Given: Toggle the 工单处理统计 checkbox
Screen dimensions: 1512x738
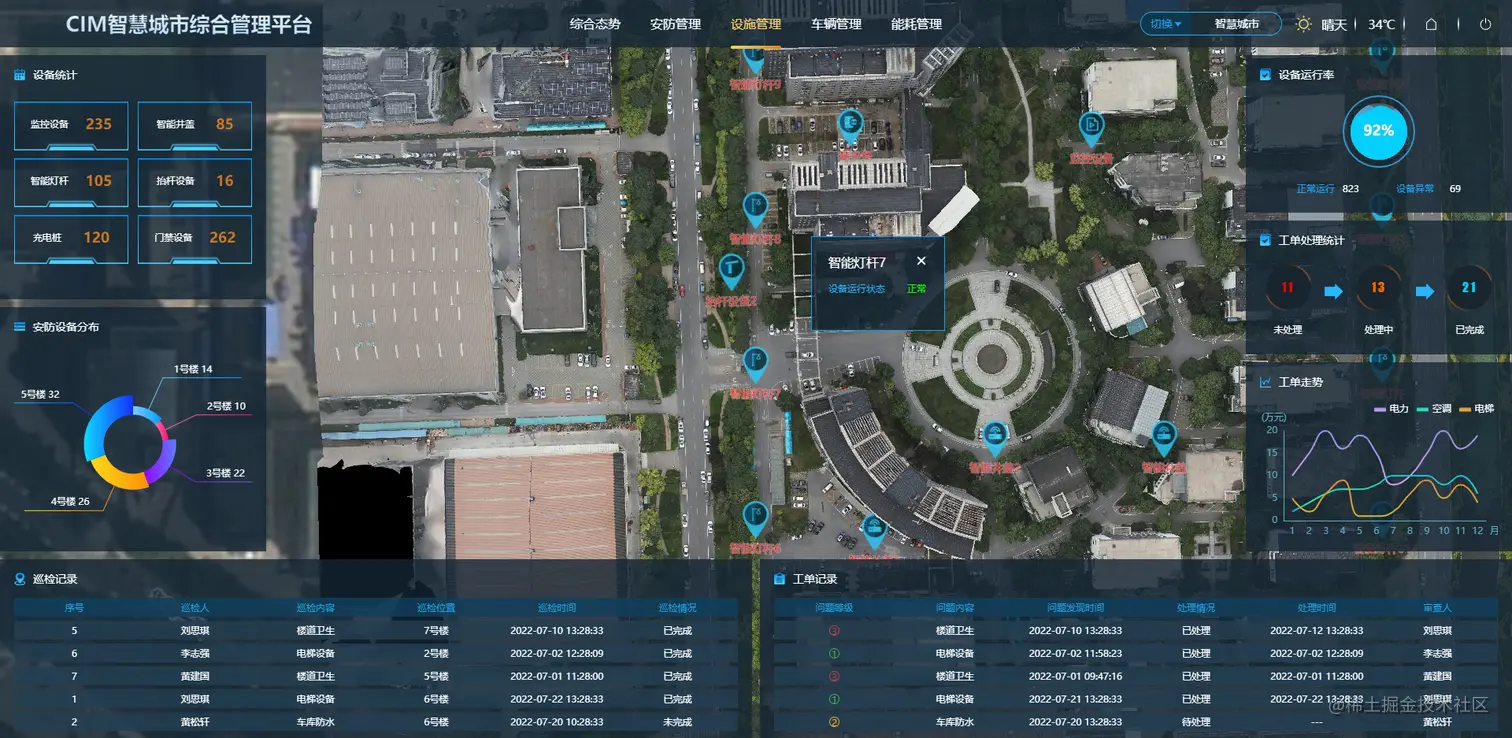Looking at the screenshot, I should point(1265,241).
